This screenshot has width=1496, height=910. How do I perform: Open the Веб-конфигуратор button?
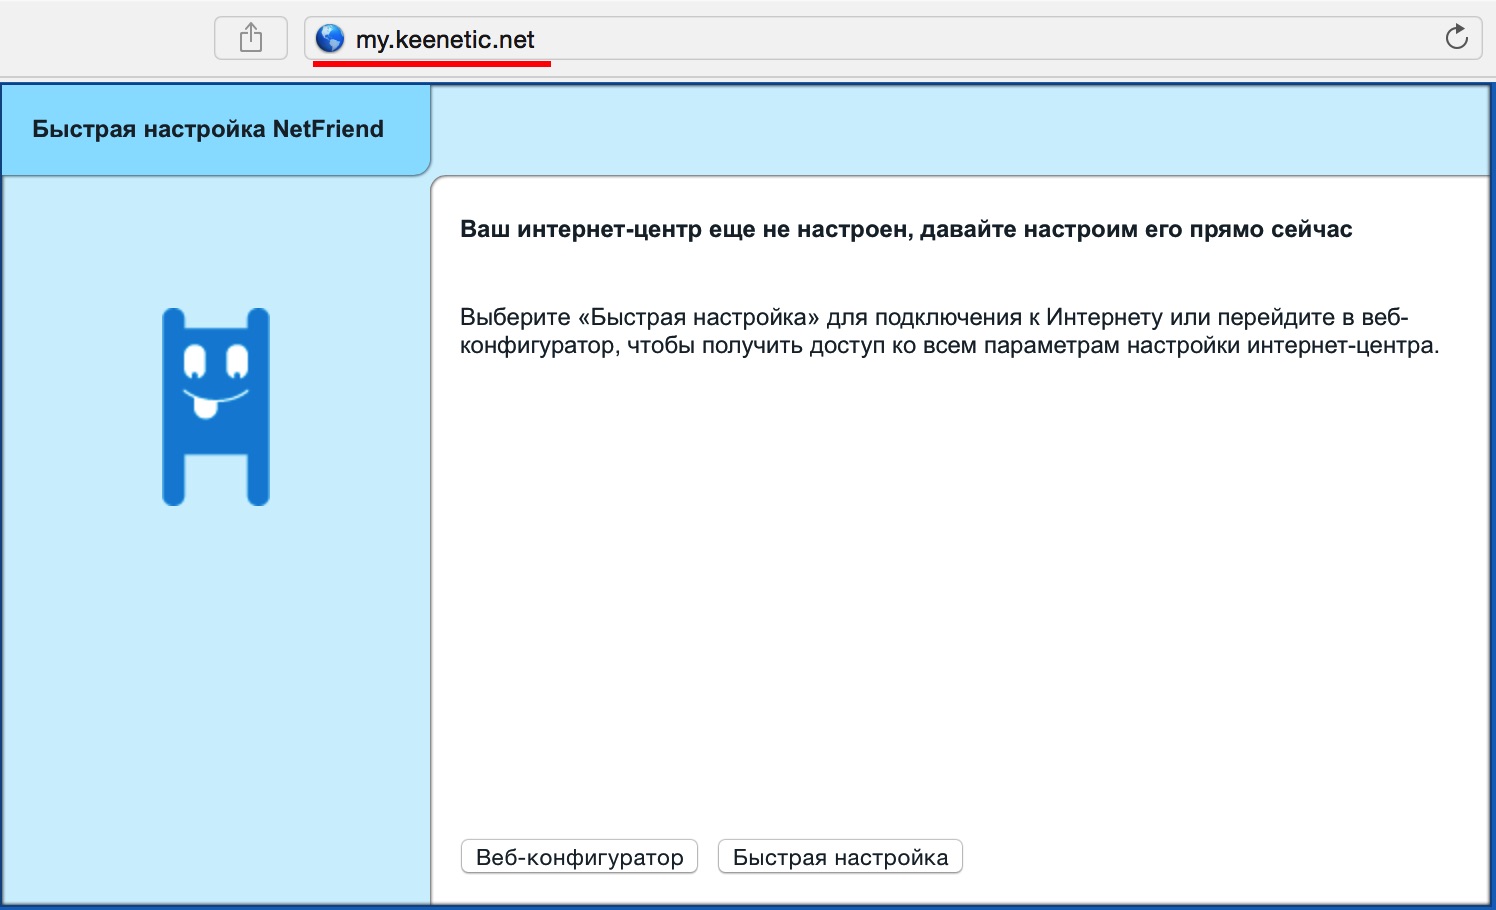[579, 857]
